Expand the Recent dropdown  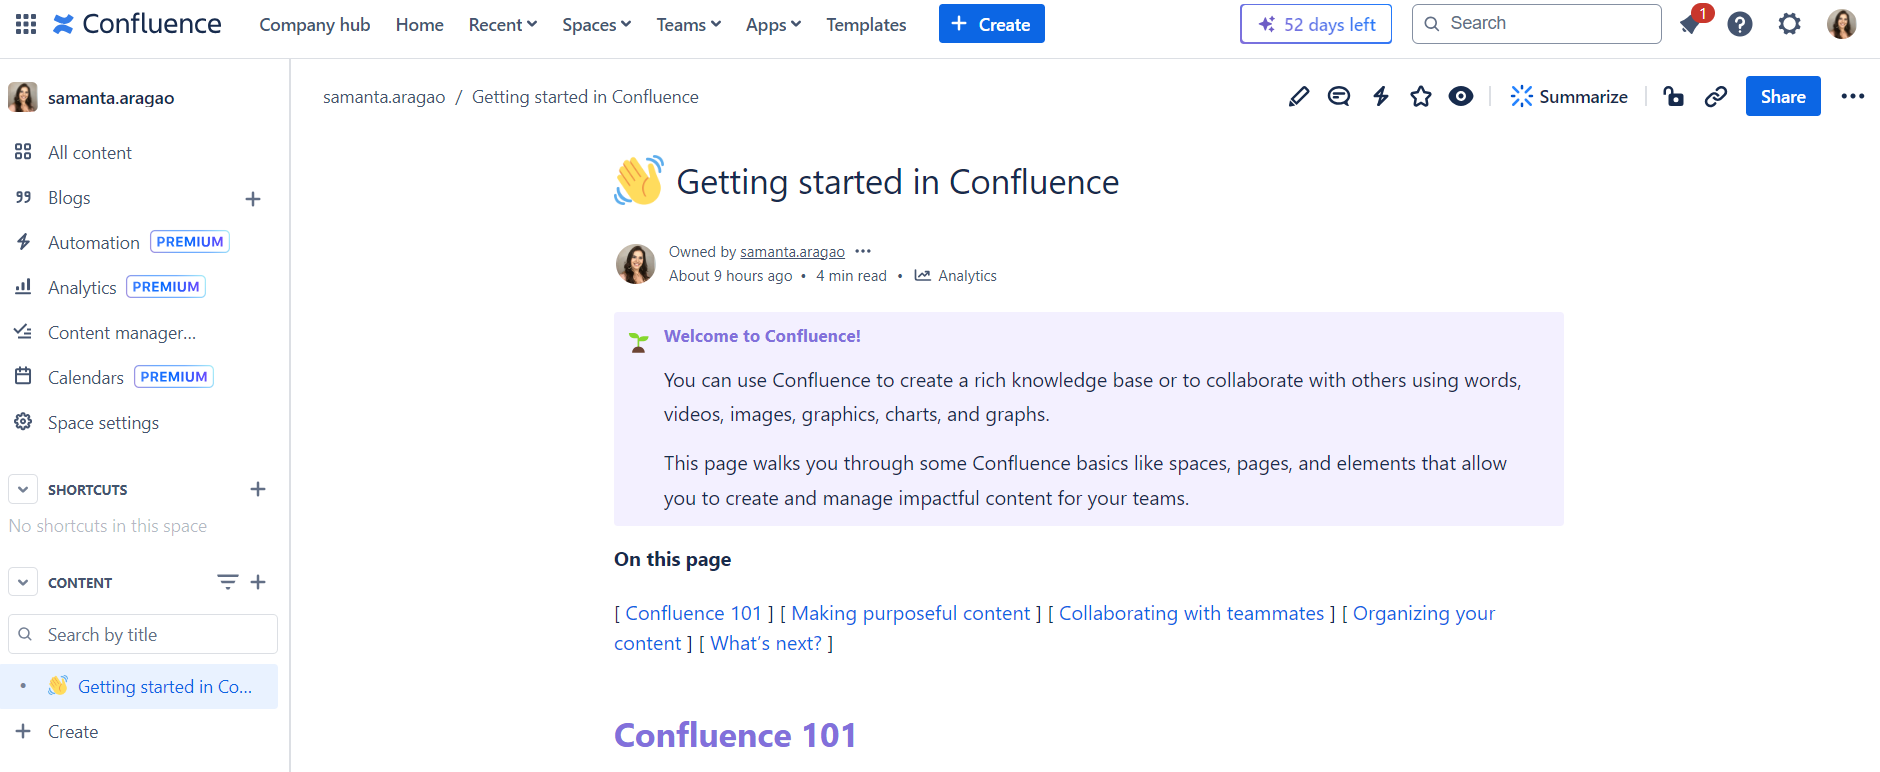pos(503,24)
